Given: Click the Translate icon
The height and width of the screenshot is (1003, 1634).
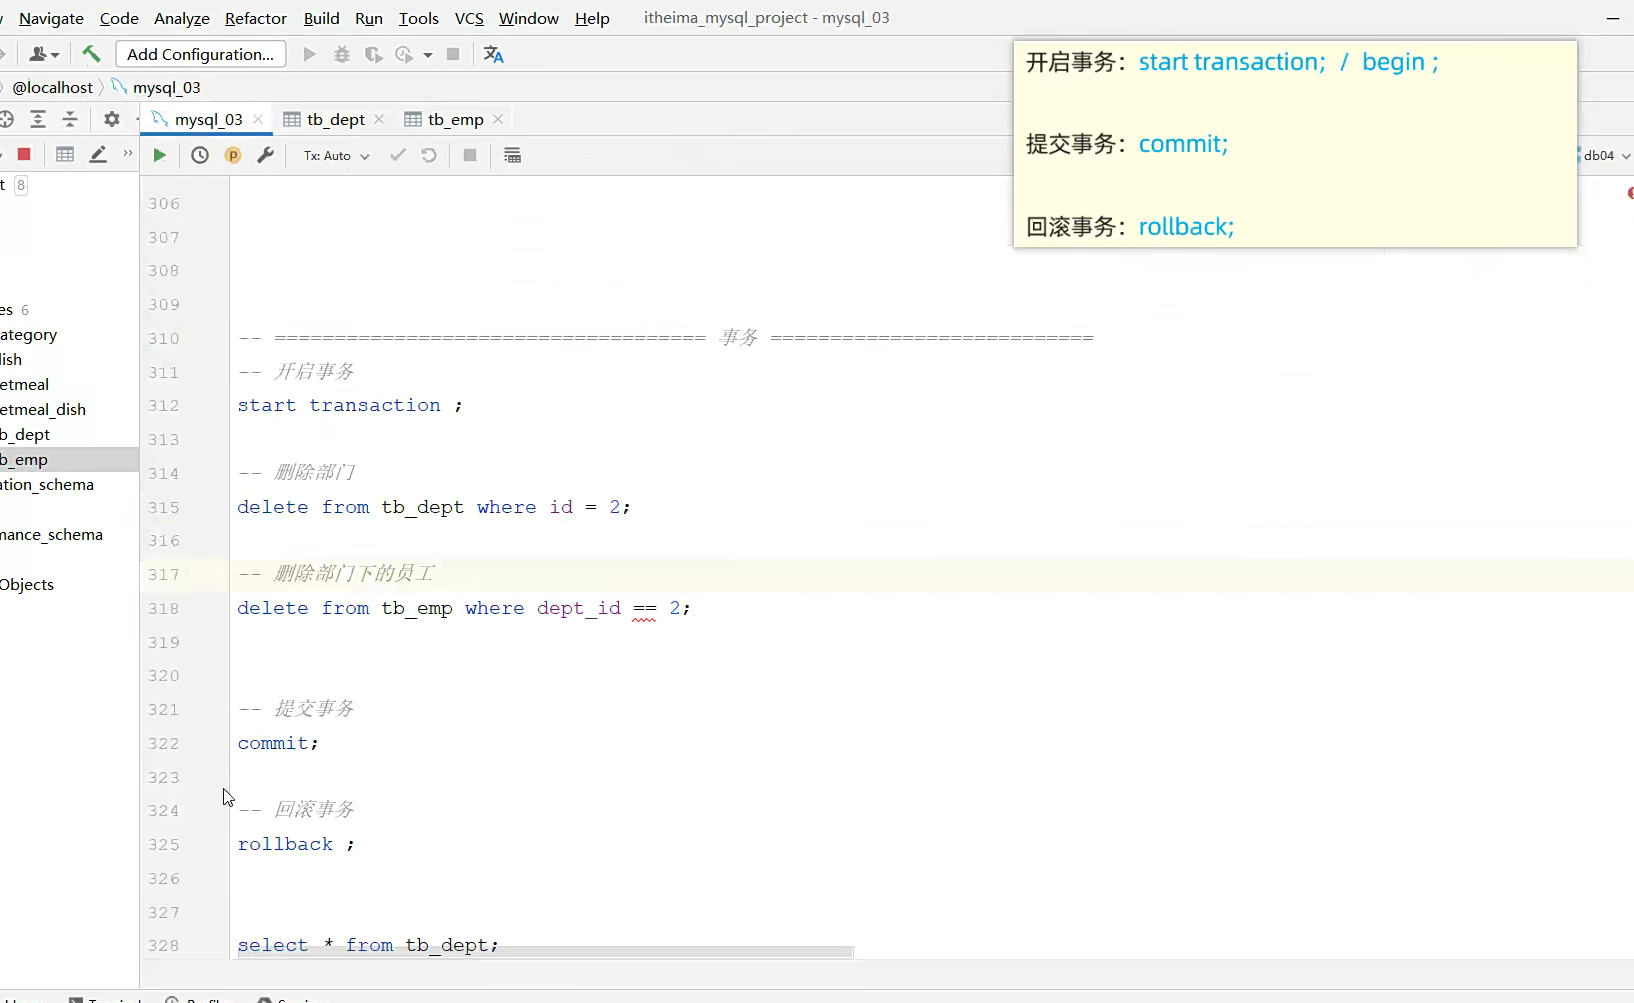Looking at the screenshot, I should (494, 54).
